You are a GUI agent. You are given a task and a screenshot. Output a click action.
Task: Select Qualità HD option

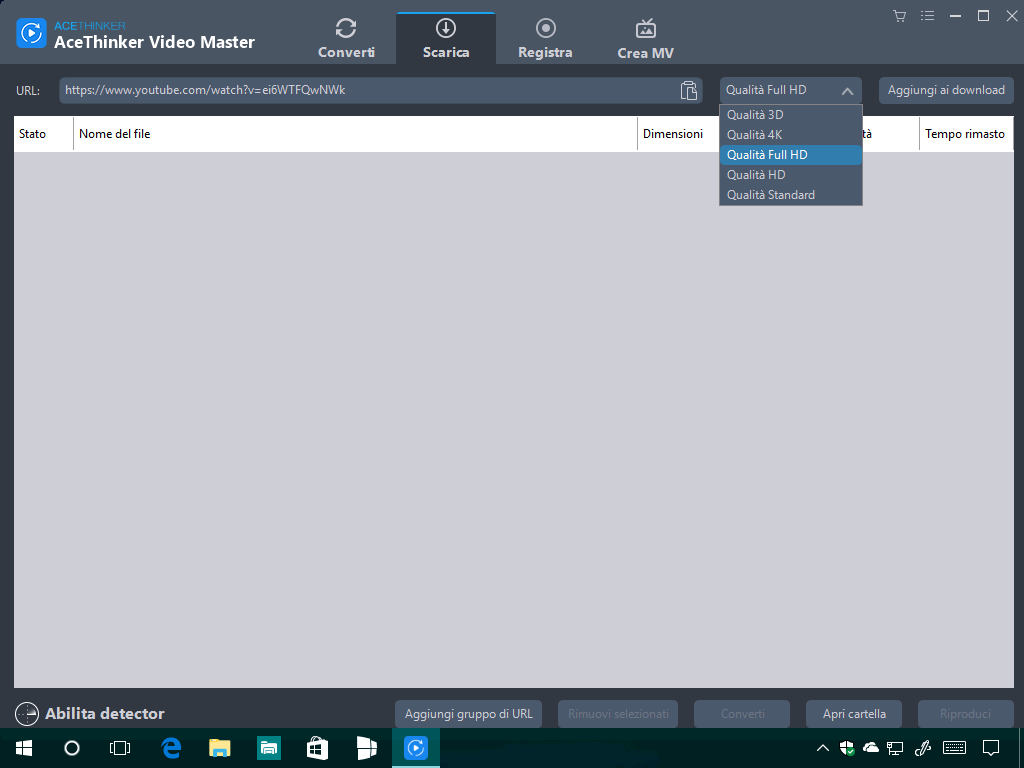click(790, 175)
